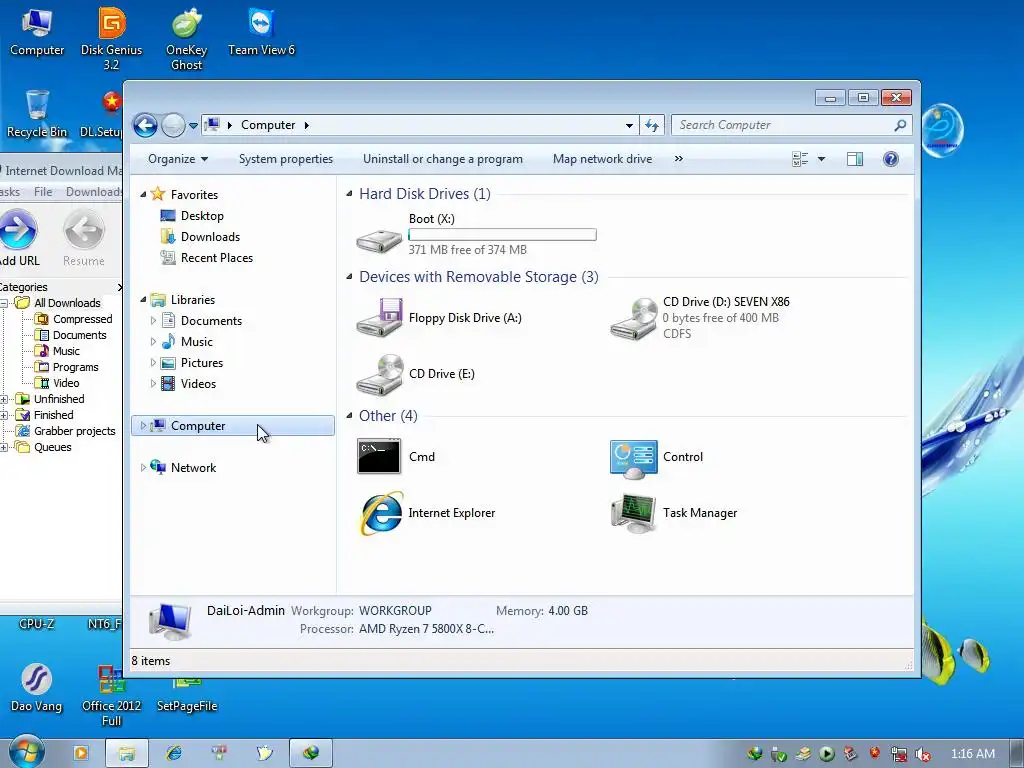Click the search magnifier icon

pos(900,125)
